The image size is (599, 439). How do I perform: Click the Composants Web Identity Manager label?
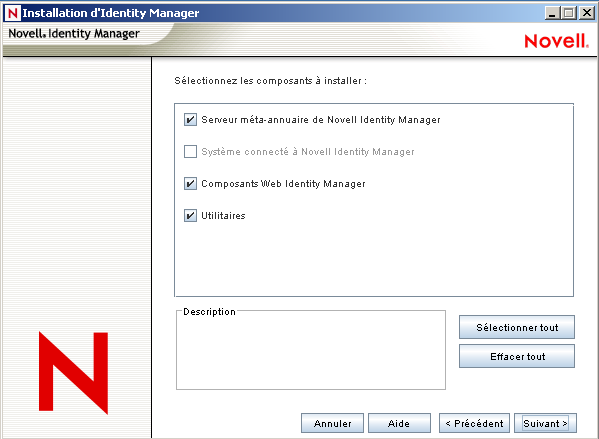coord(283,184)
